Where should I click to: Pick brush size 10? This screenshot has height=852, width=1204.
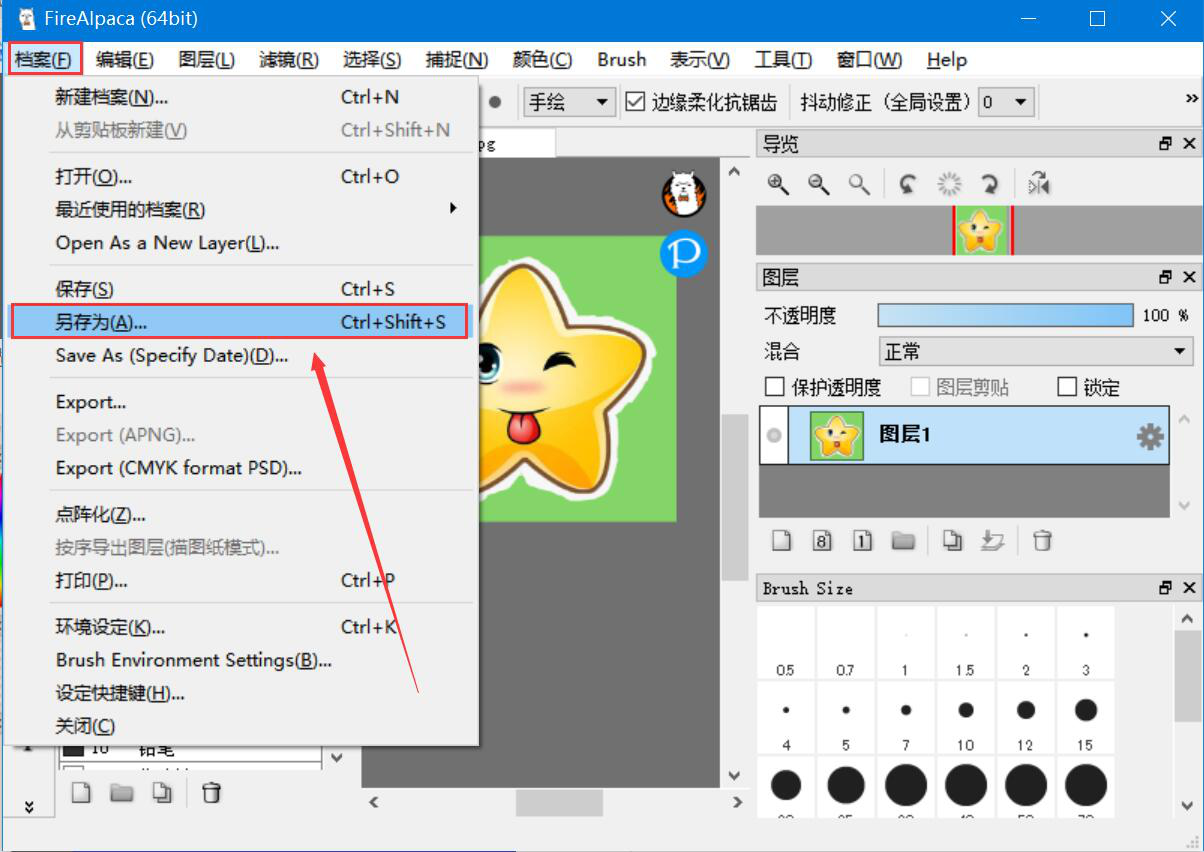click(965, 718)
